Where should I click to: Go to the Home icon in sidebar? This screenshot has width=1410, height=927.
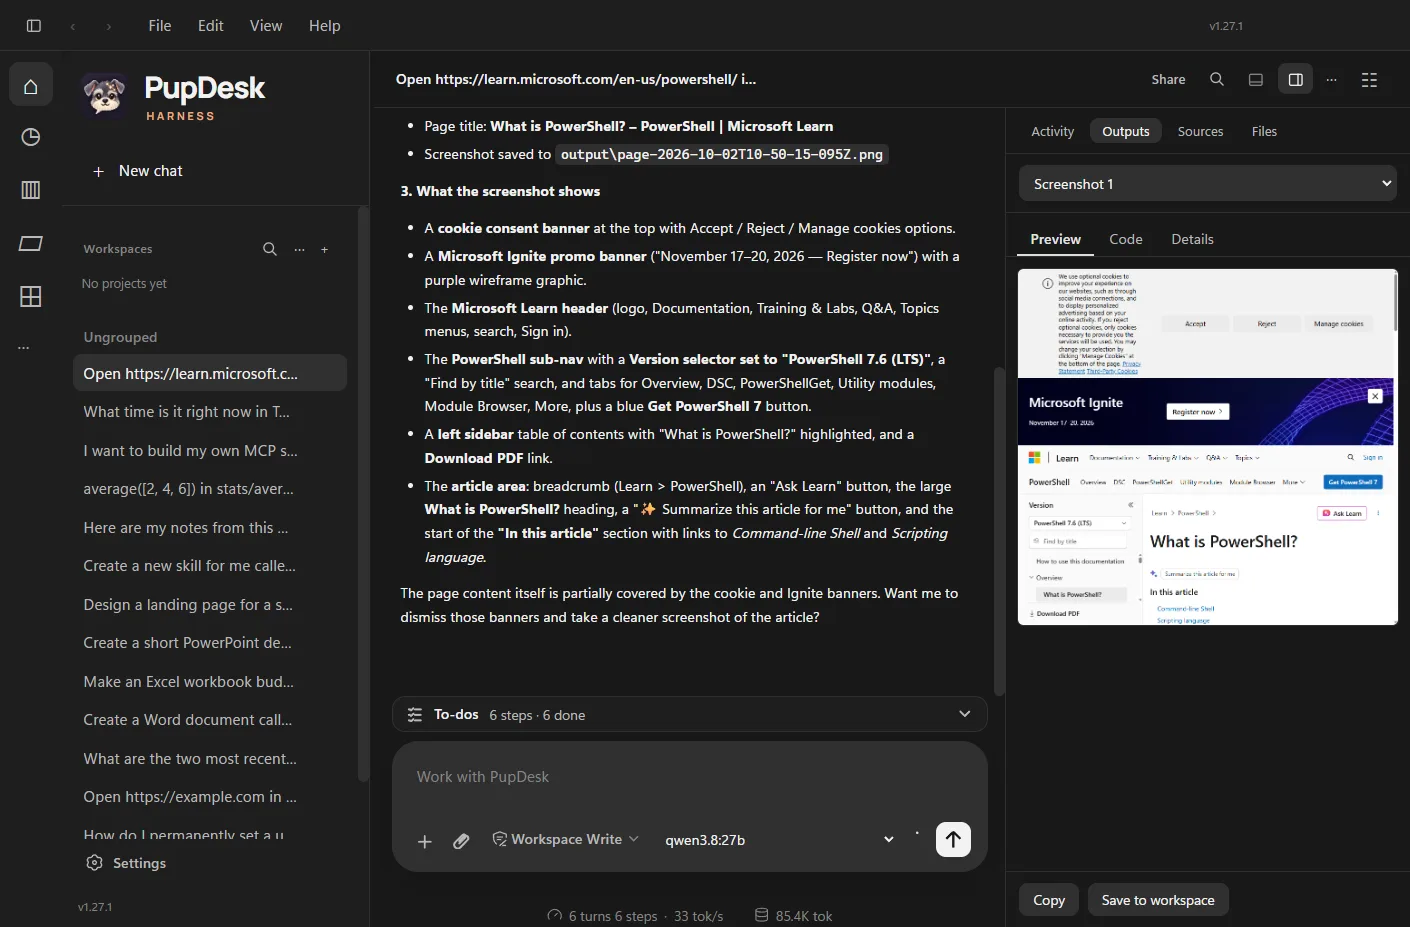click(31, 86)
